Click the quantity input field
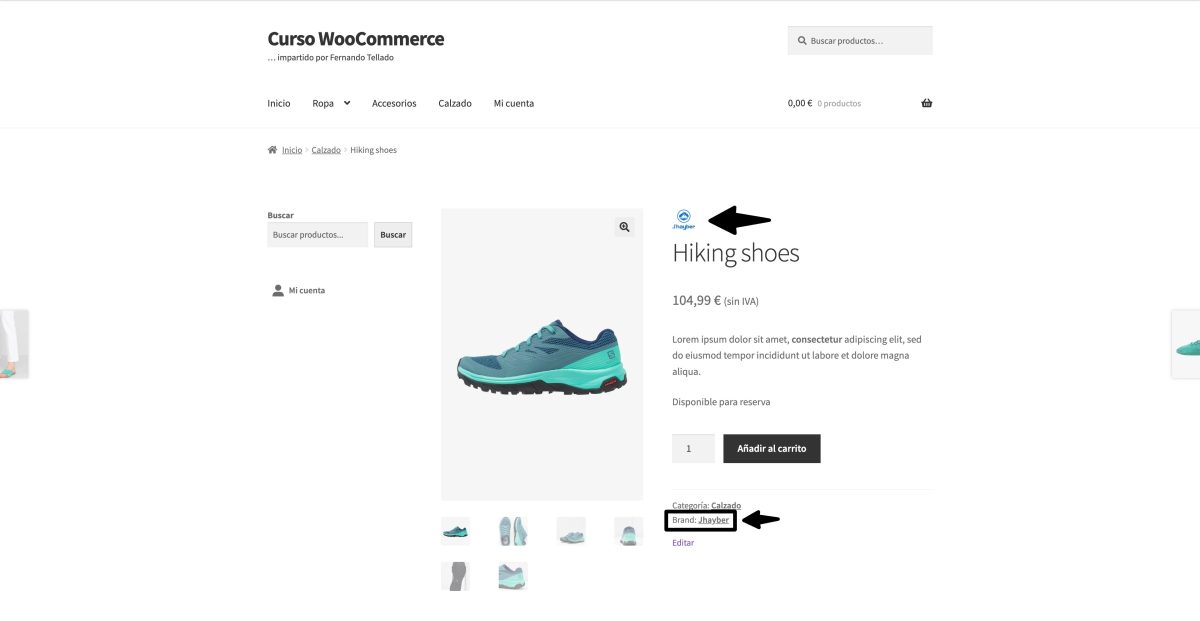The width and height of the screenshot is (1200, 621). point(693,448)
